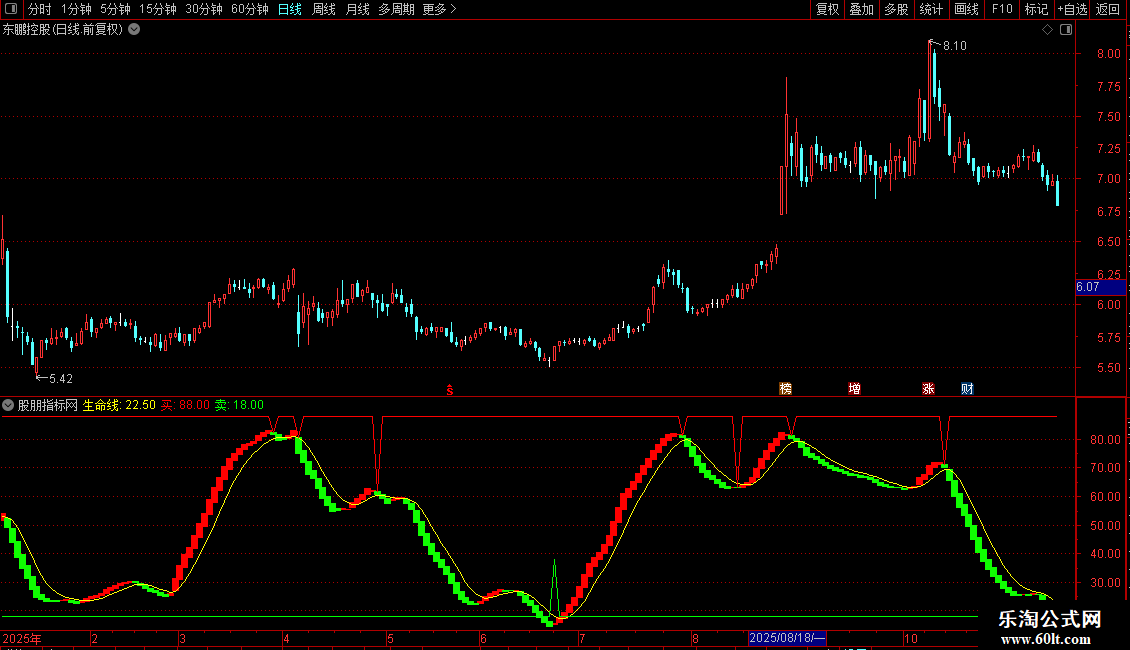
Task: Click the 财 financial report marker
Action: (967, 388)
